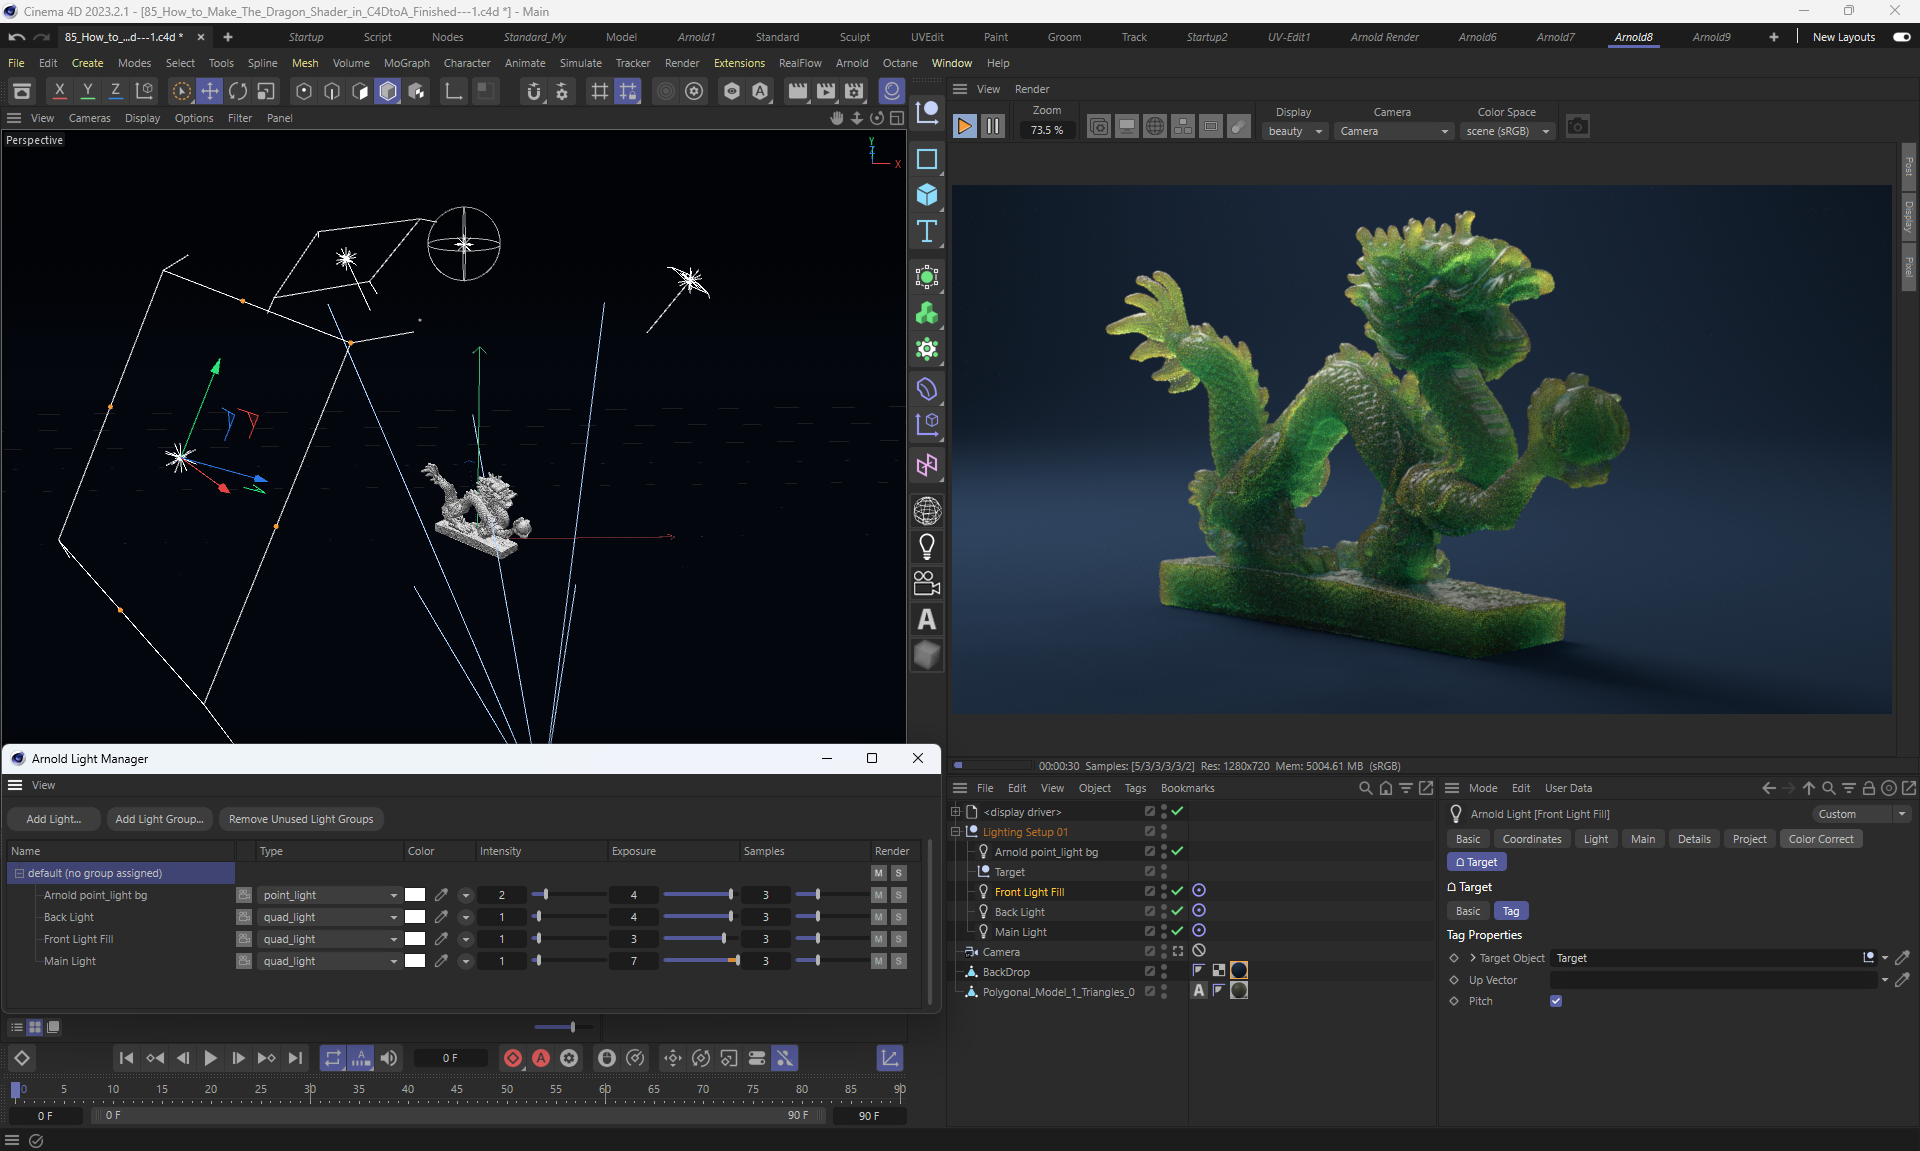The height and width of the screenshot is (1151, 1920).
Task: Toggle New Layouts switch
Action: tap(1901, 37)
